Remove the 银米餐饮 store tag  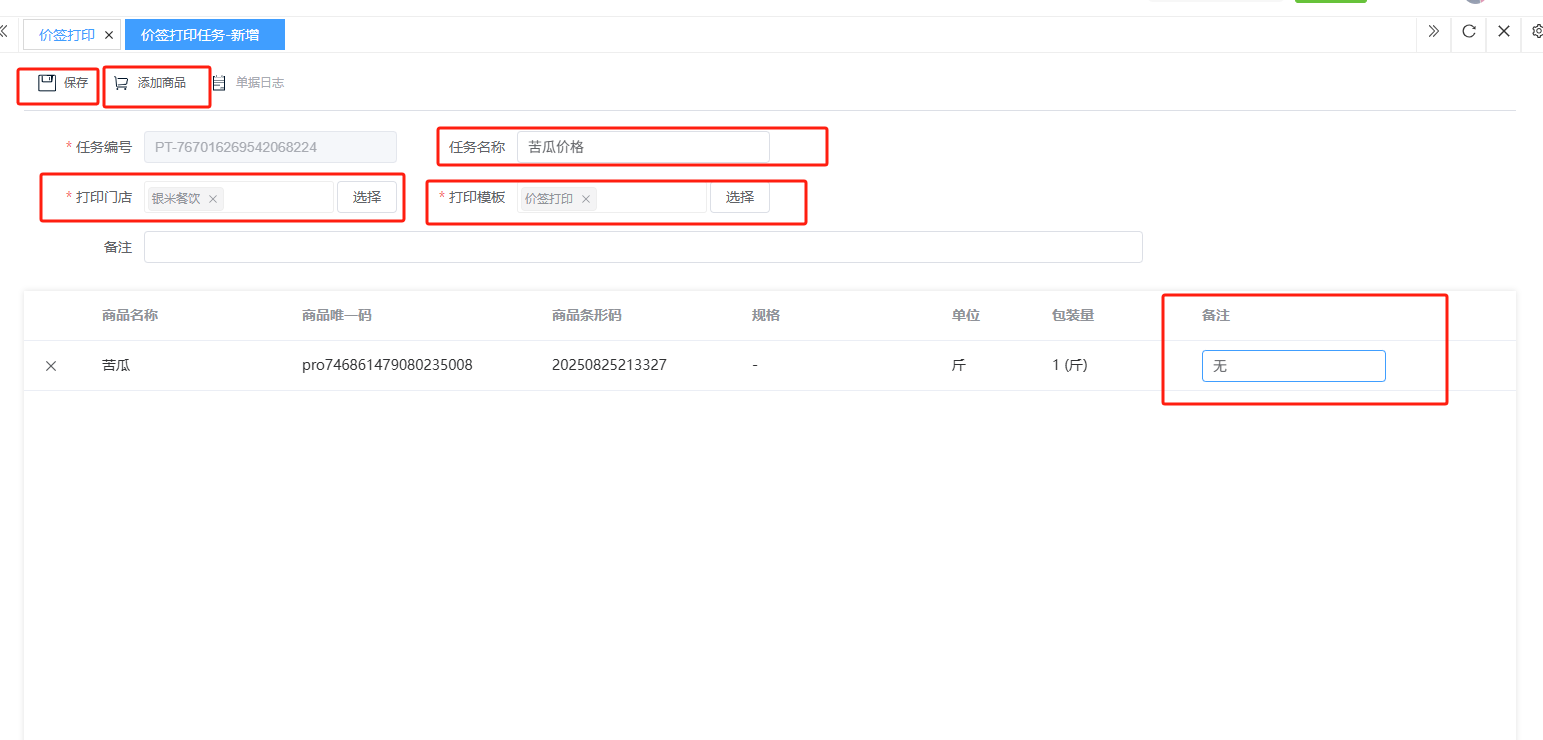click(x=213, y=199)
